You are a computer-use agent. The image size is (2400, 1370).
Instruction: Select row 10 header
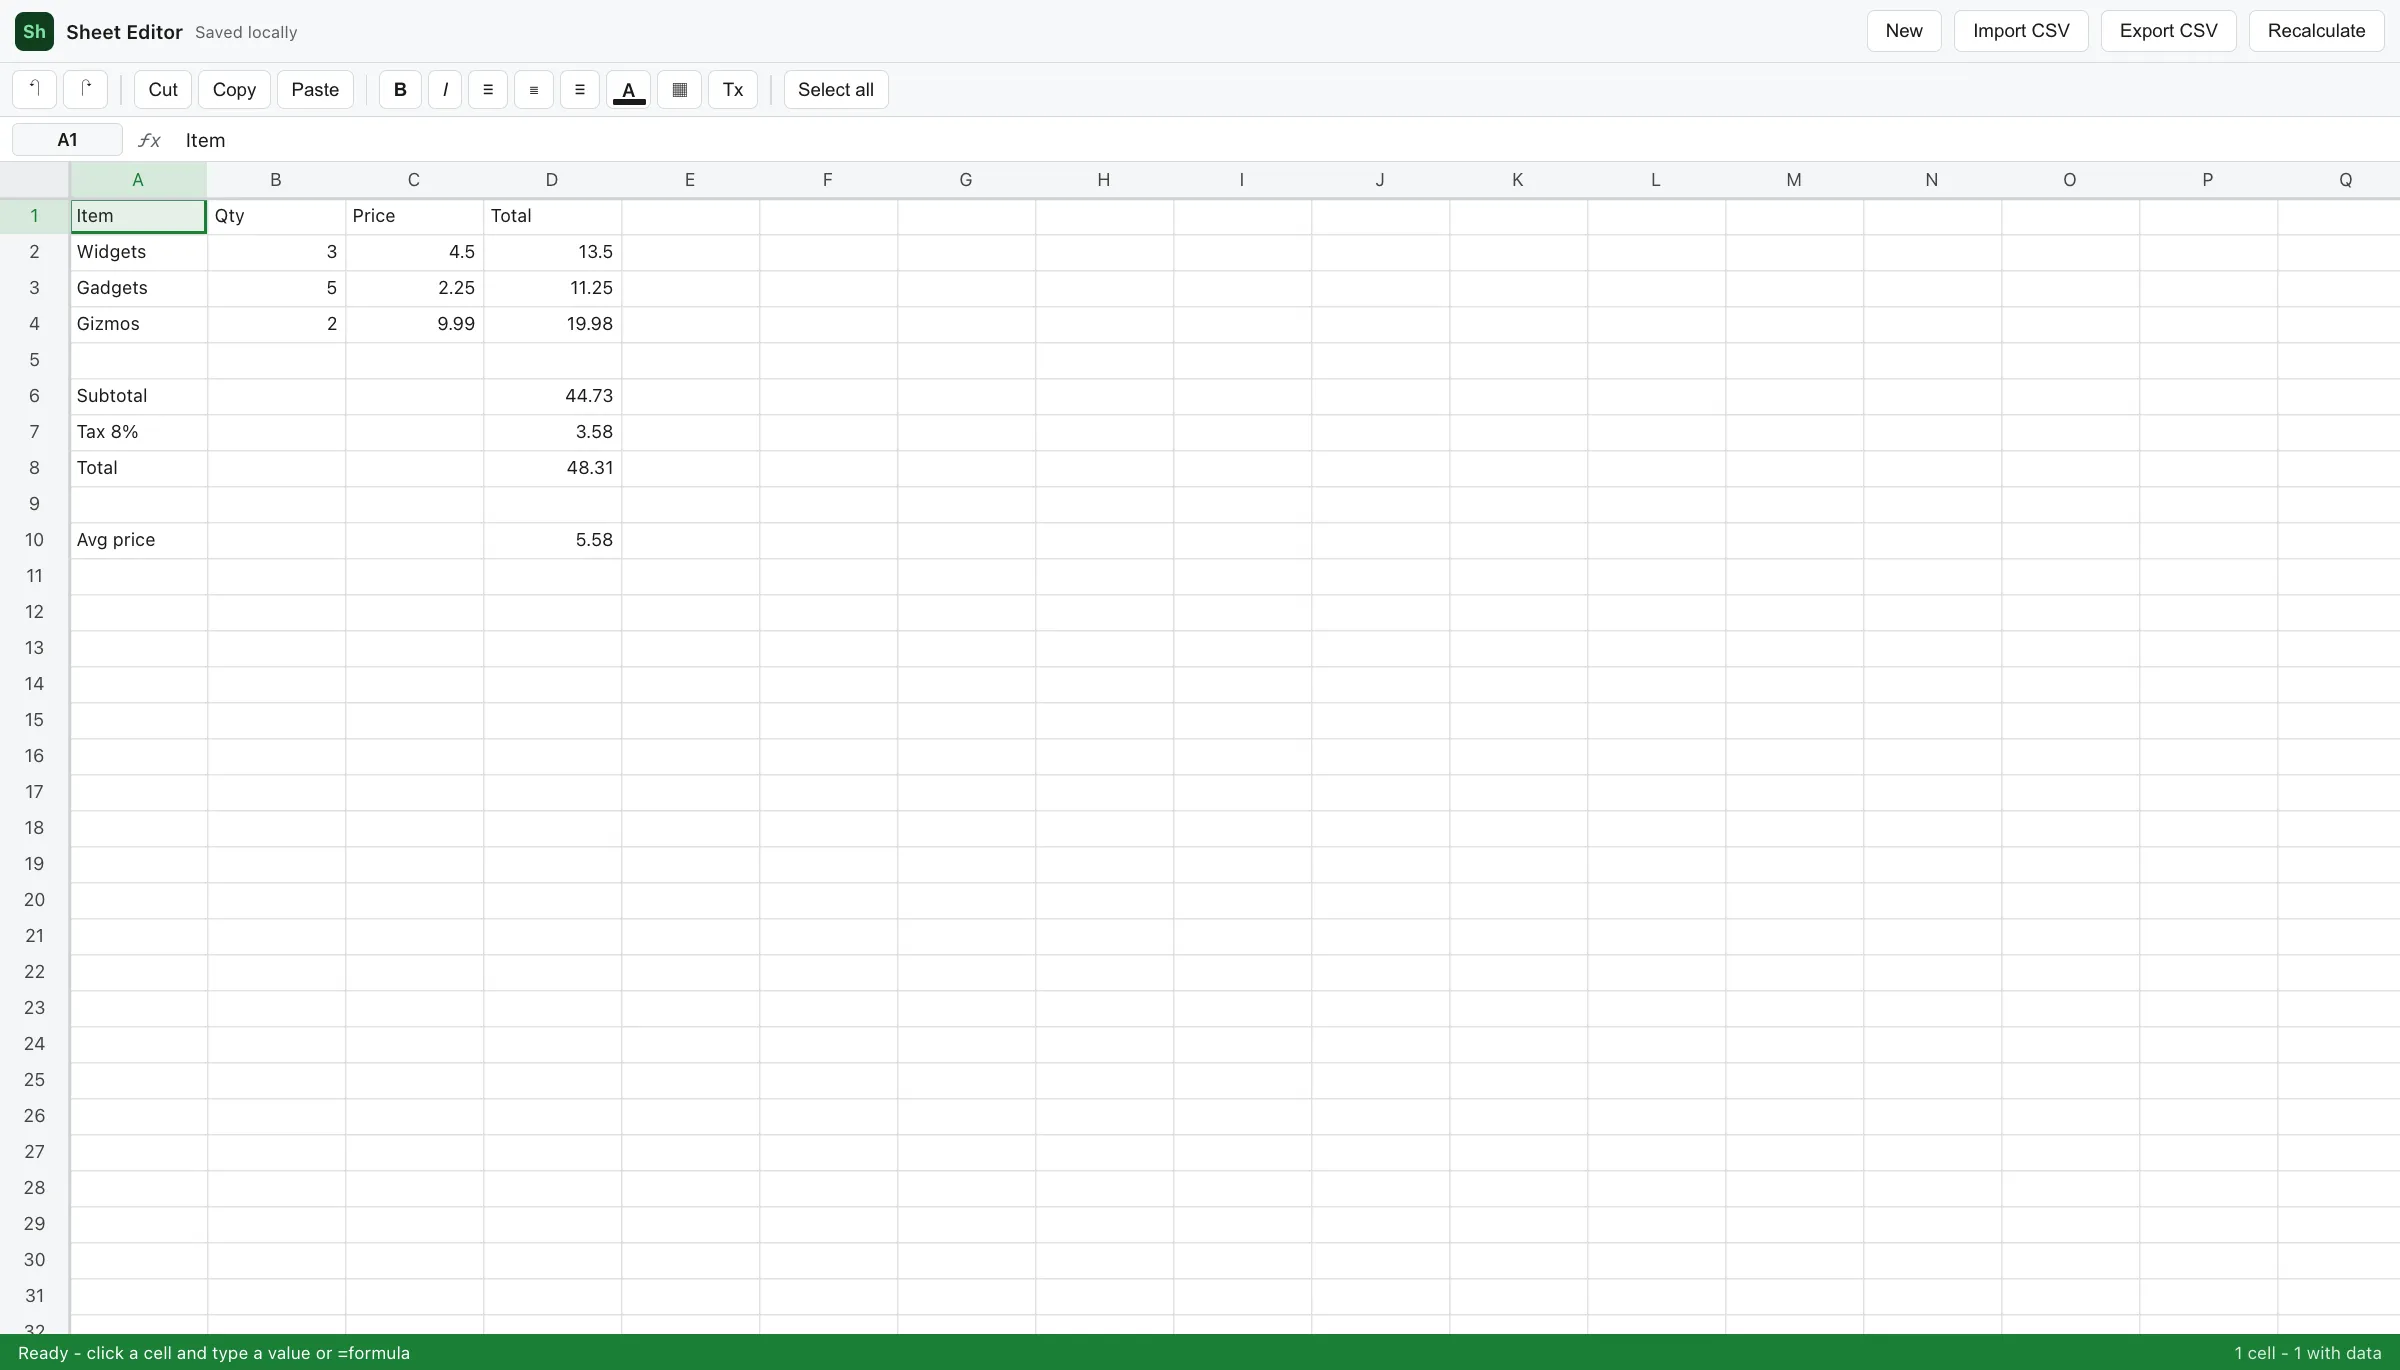click(34, 540)
